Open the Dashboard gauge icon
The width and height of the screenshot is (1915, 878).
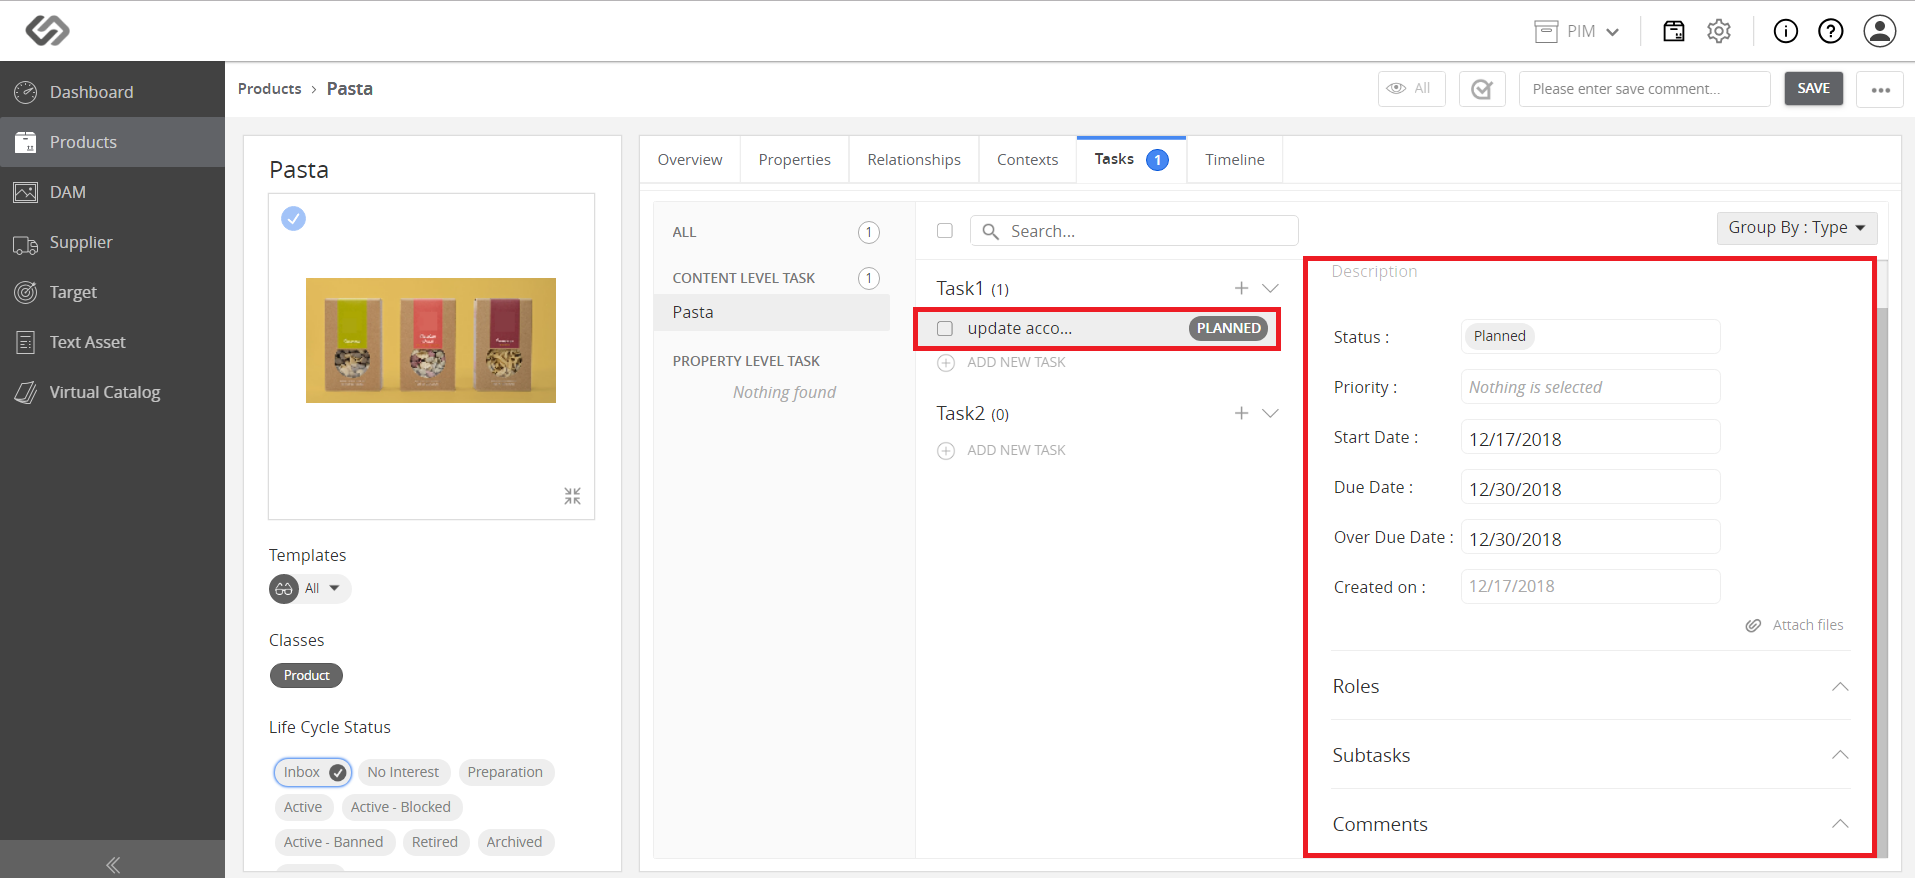pos(25,92)
